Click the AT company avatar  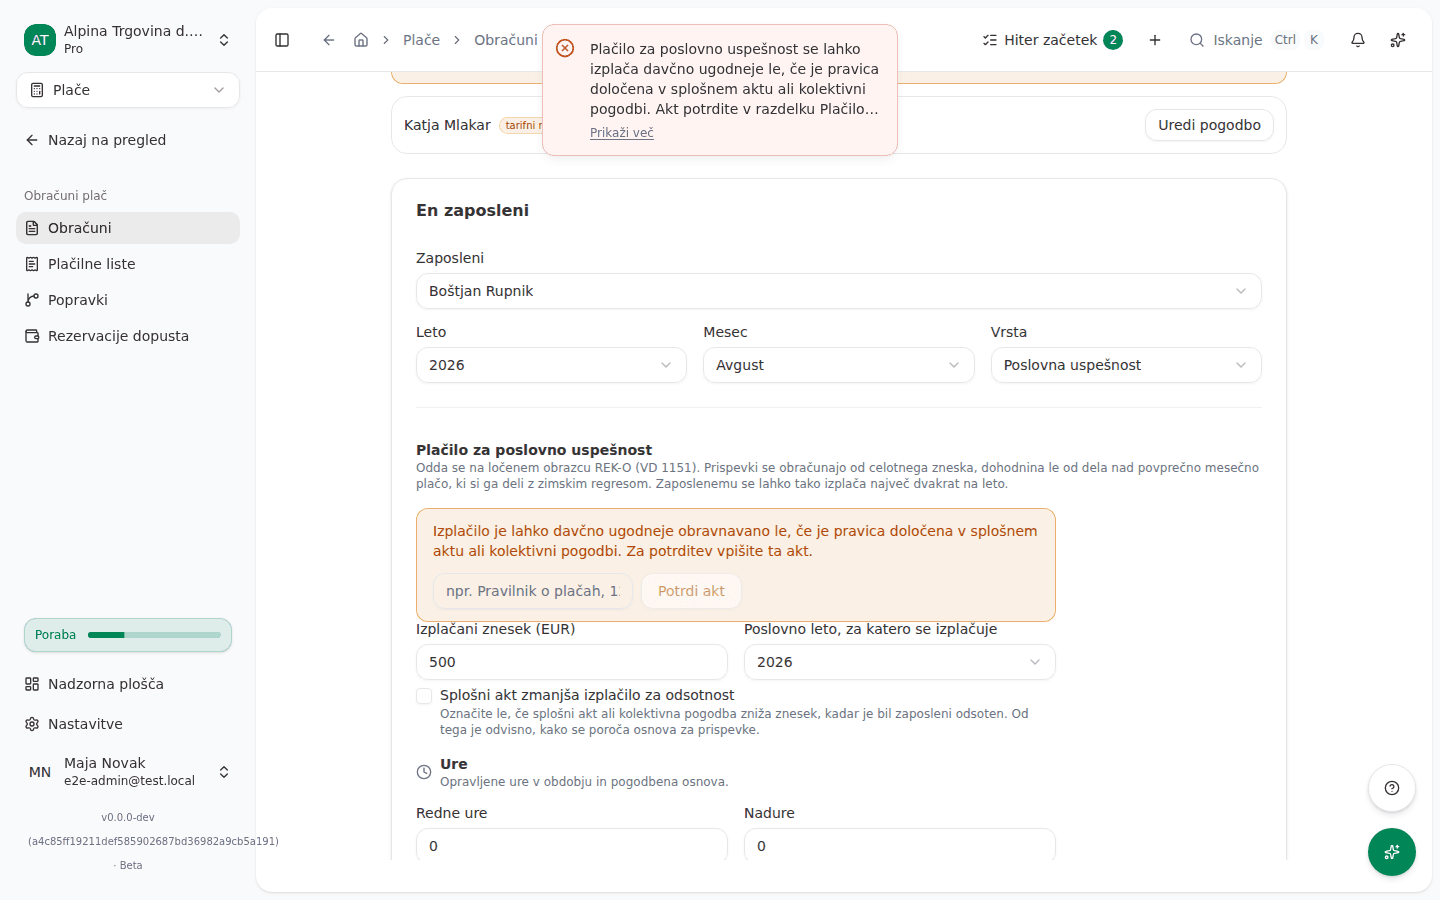(x=40, y=40)
